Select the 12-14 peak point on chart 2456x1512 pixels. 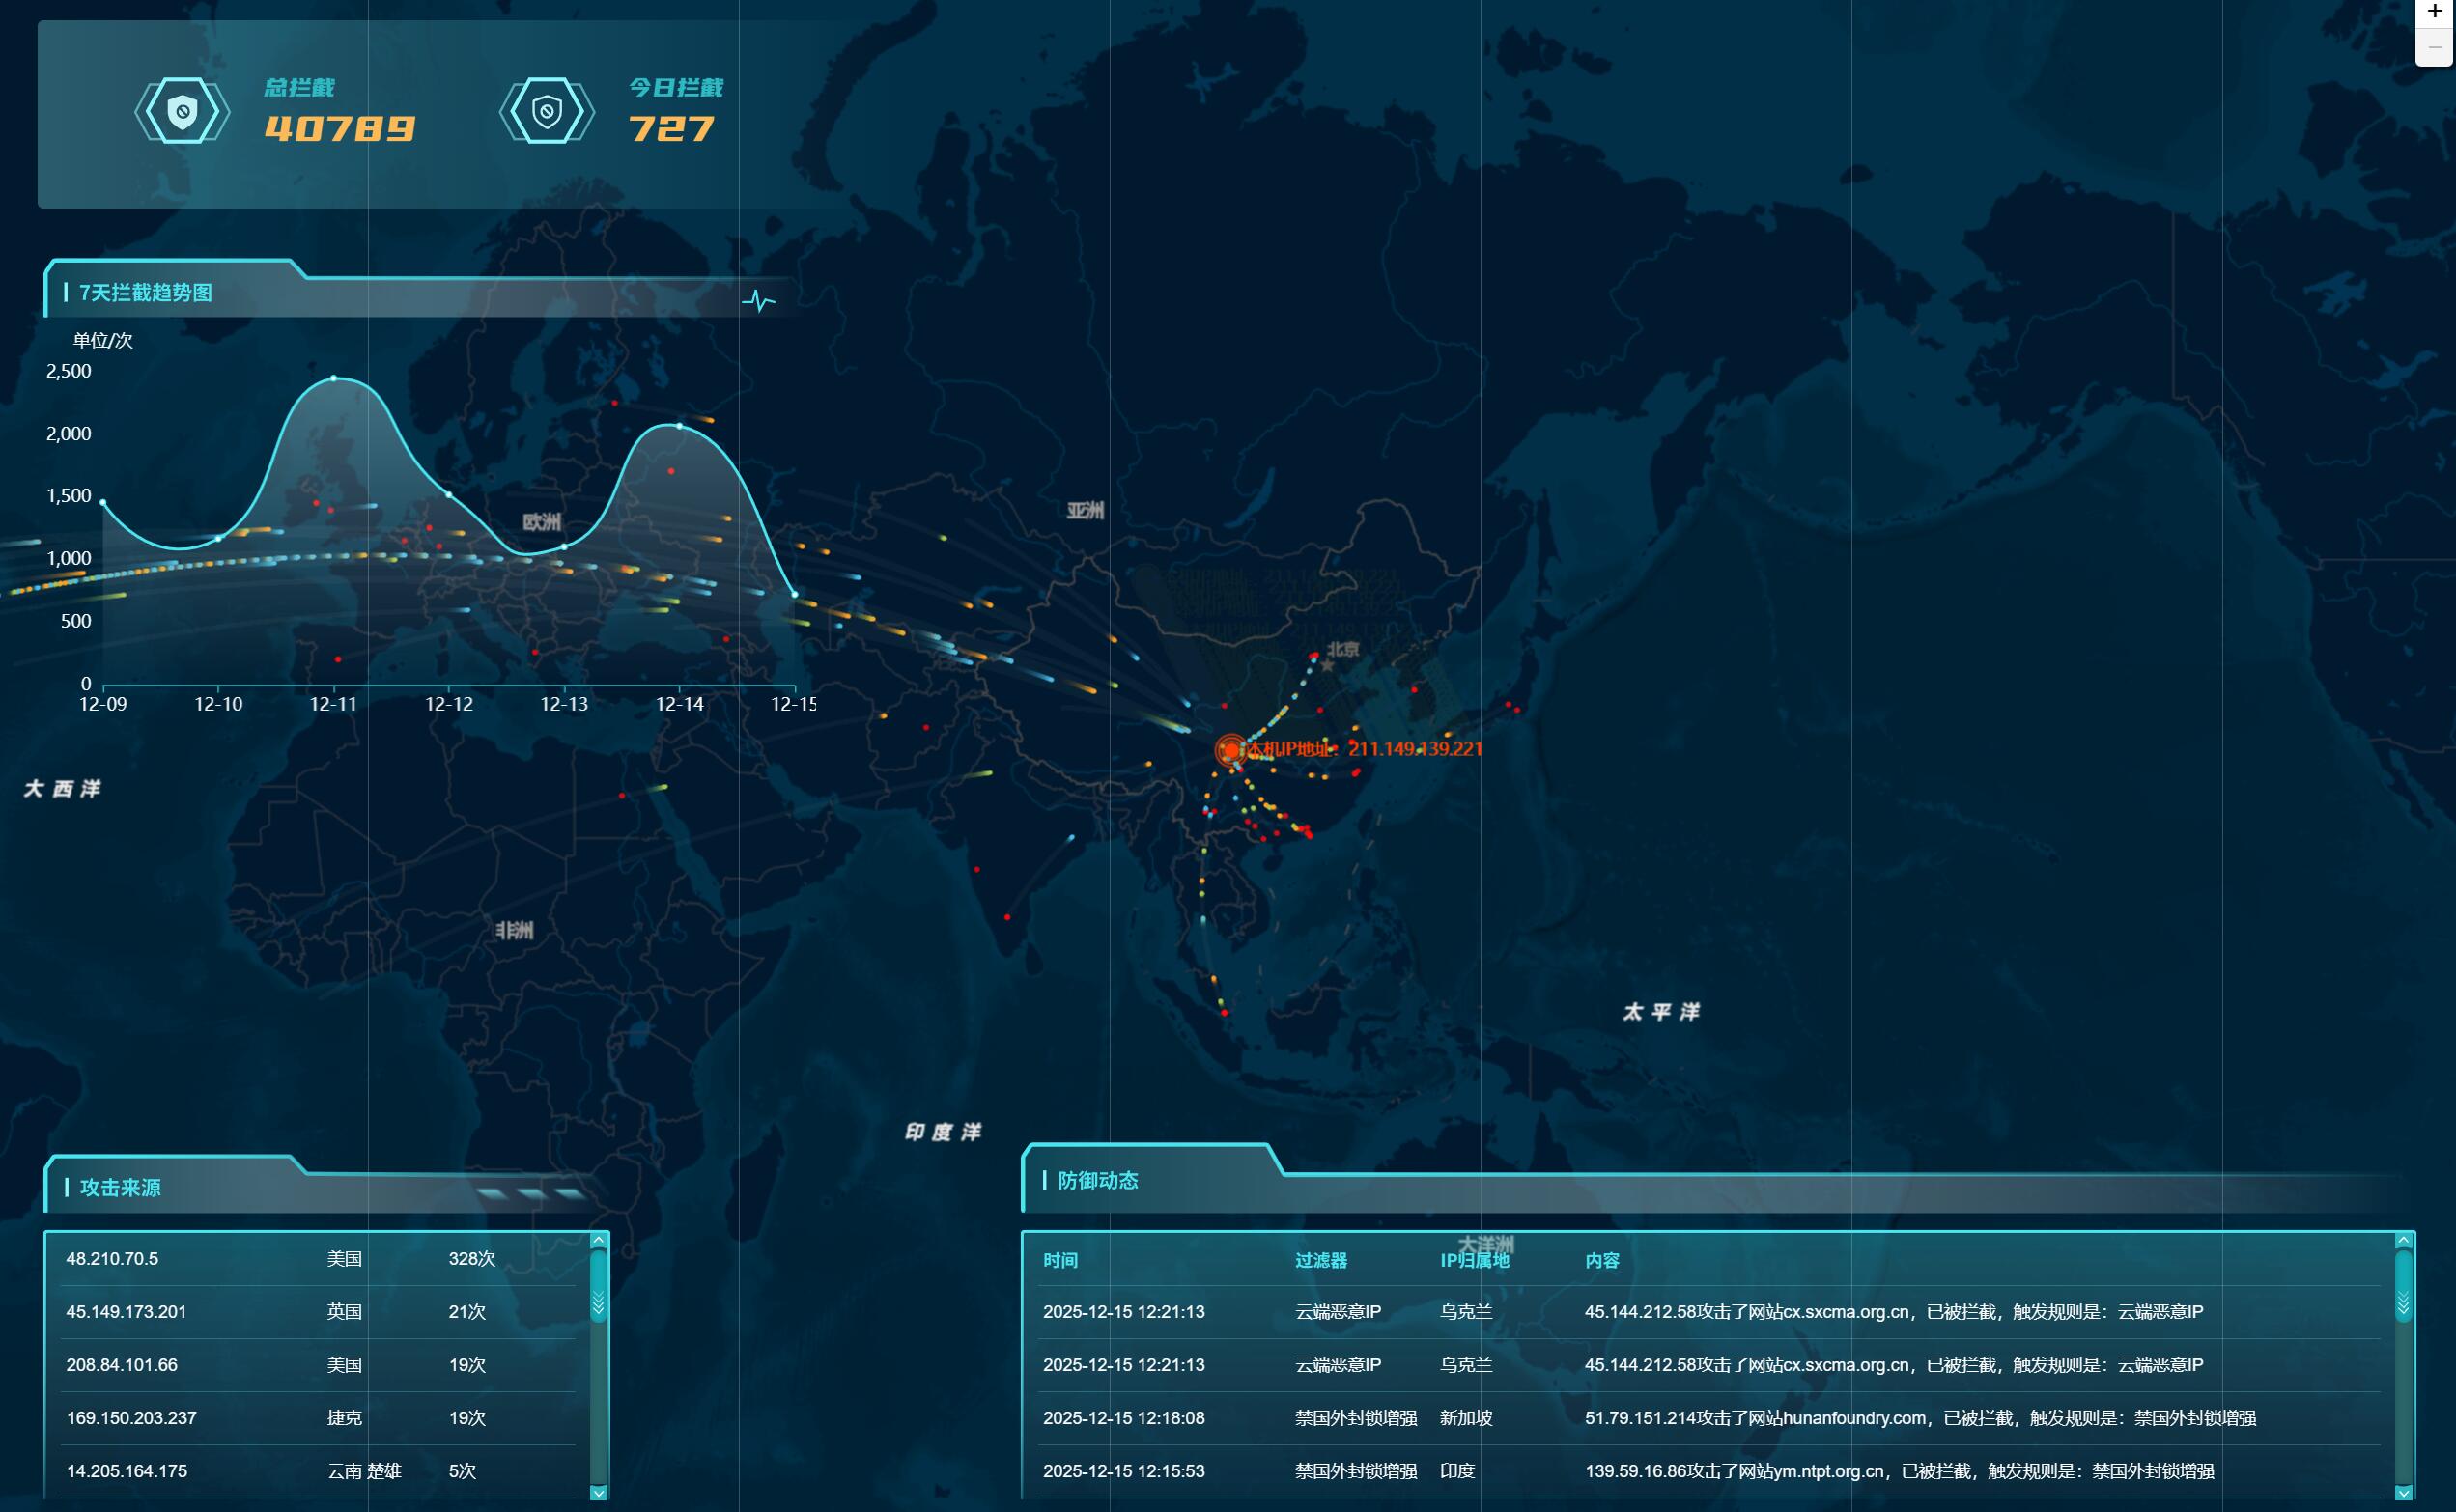[x=680, y=426]
